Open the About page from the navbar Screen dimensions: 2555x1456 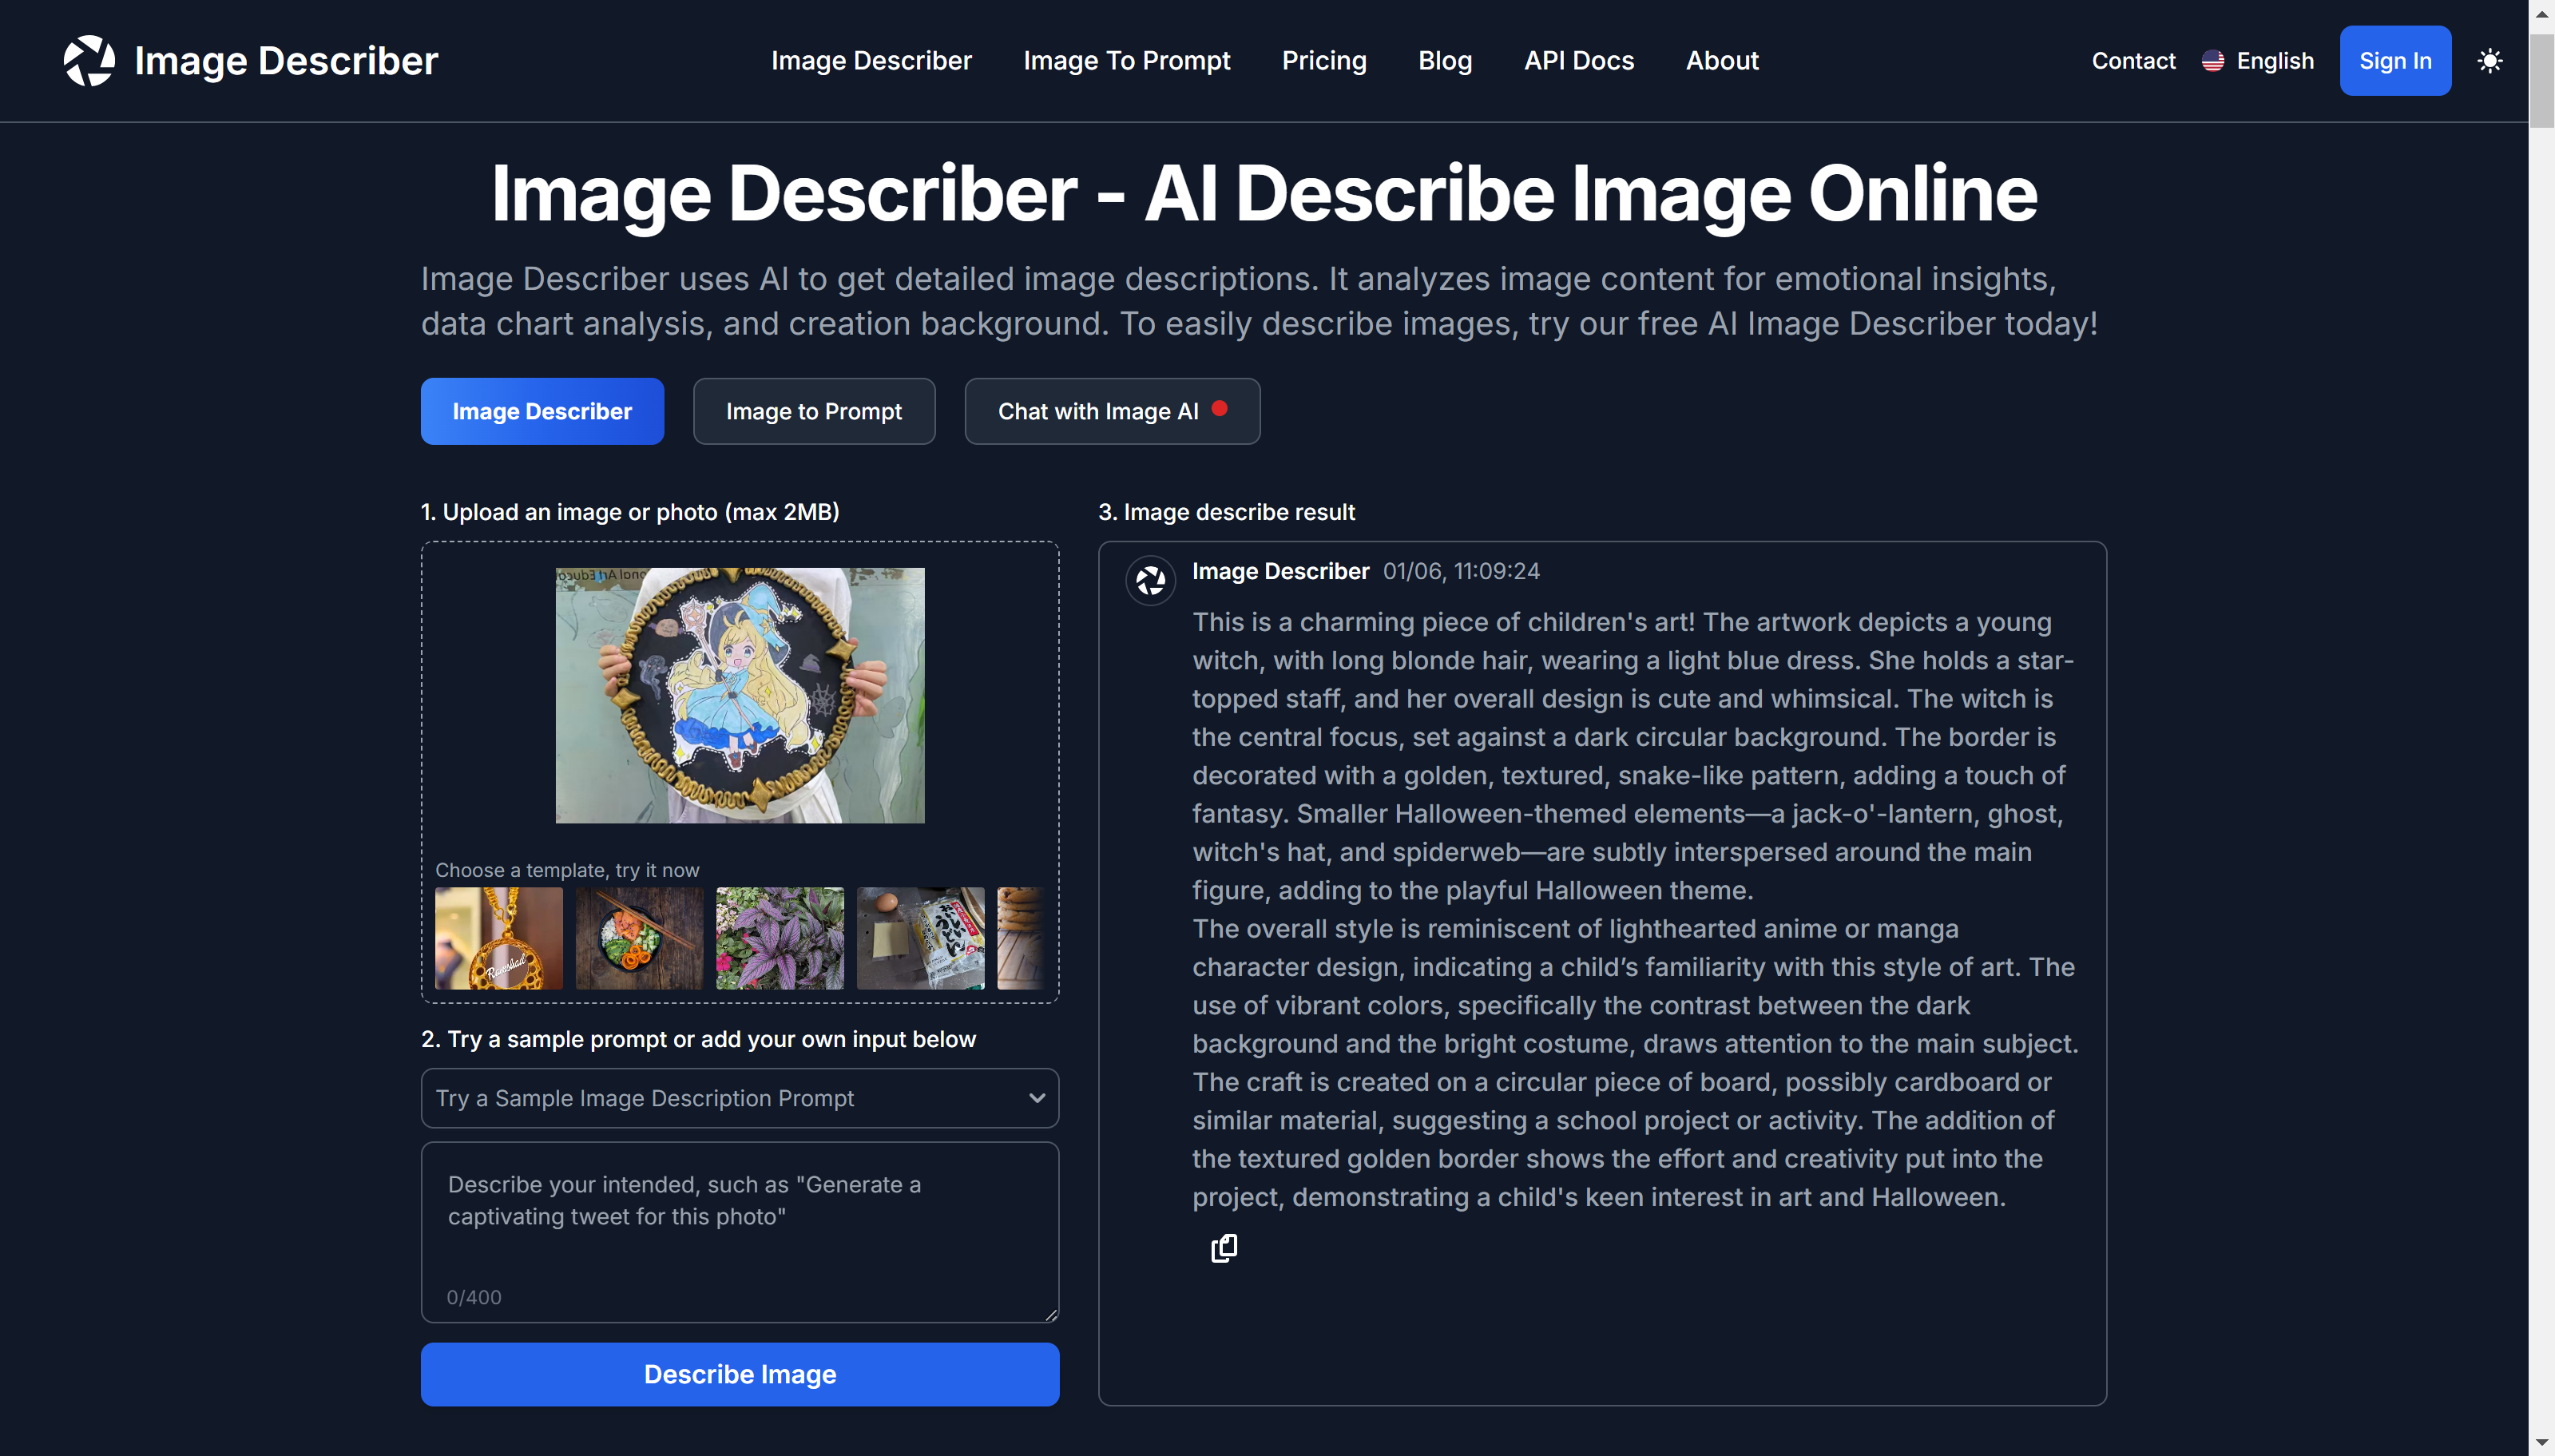coord(1722,60)
